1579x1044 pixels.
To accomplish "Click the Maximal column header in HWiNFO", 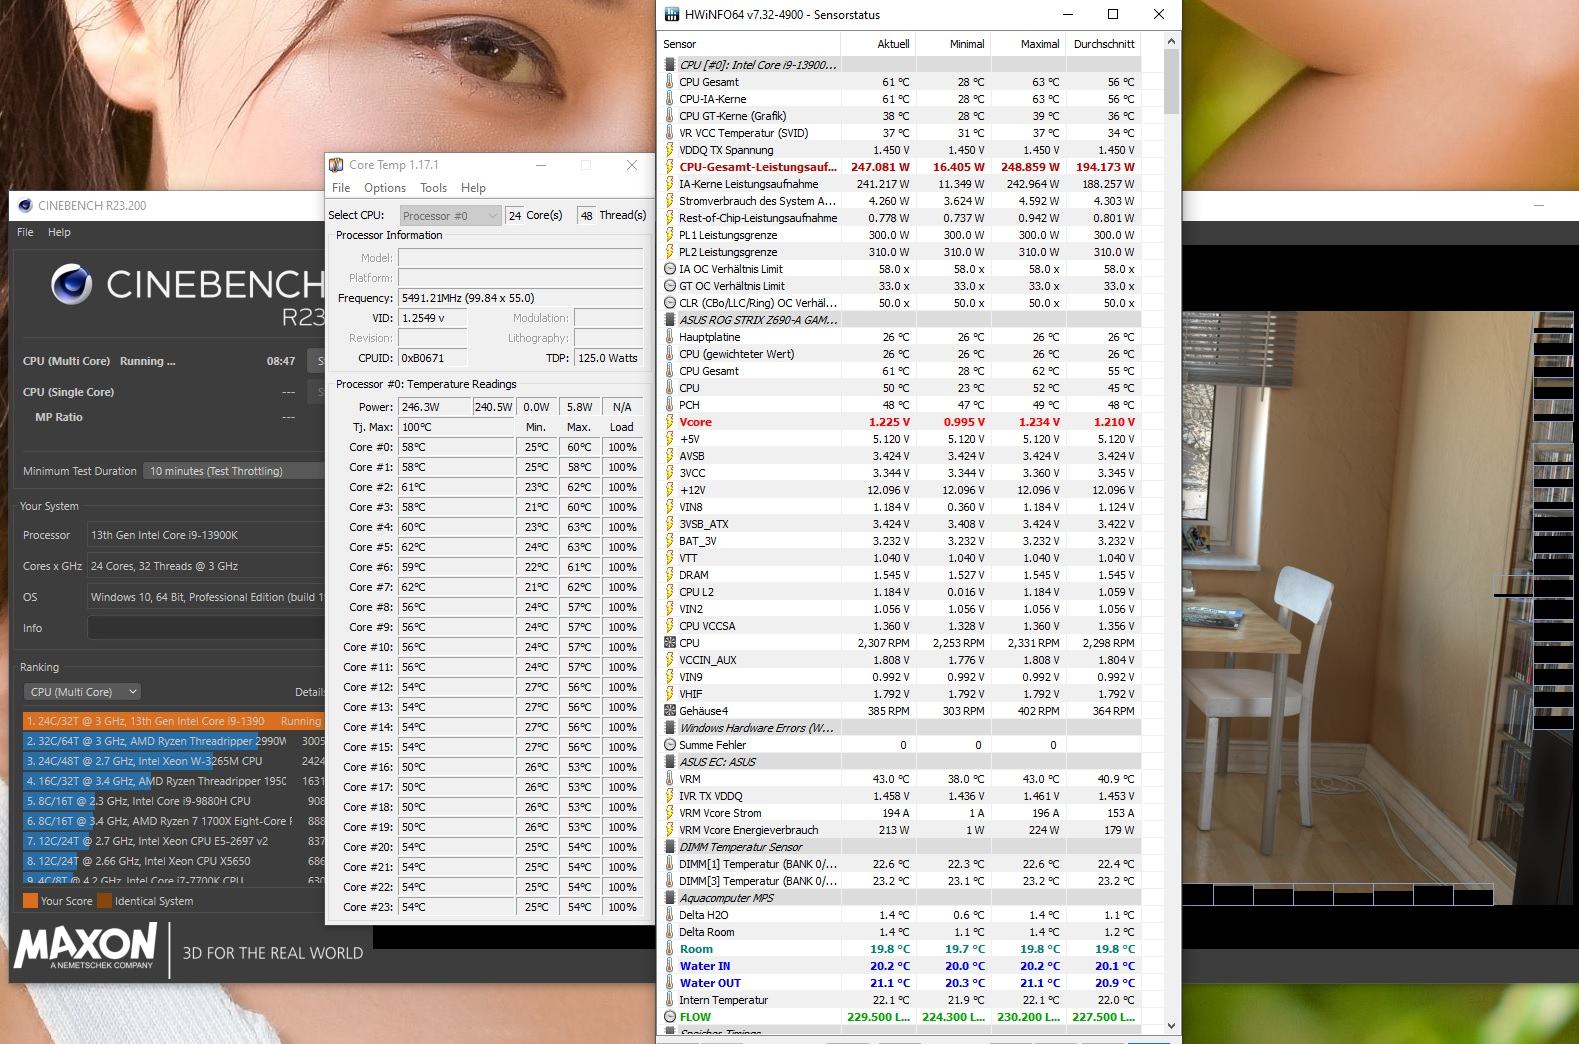I will coord(1029,44).
